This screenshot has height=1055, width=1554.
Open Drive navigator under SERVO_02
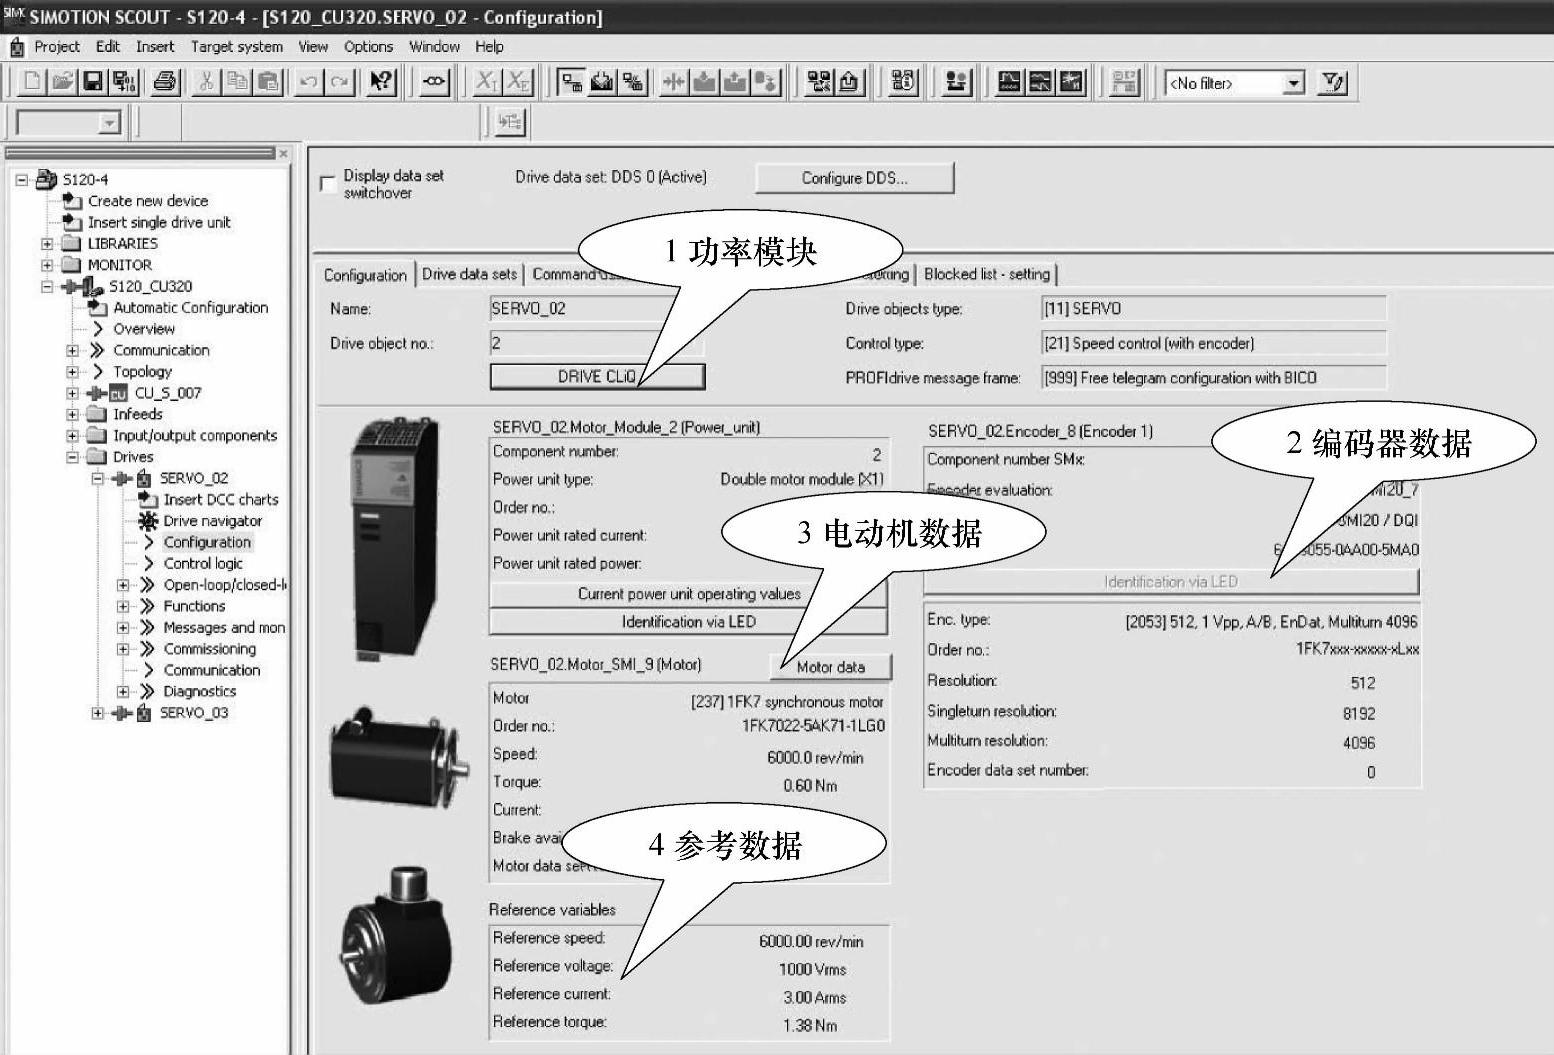(x=213, y=521)
